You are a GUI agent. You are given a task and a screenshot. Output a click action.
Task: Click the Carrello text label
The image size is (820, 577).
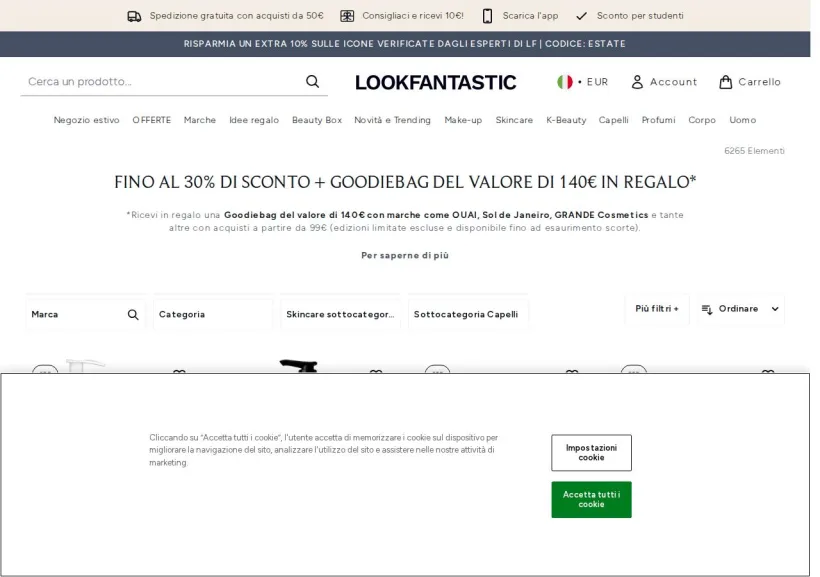[x=759, y=82]
